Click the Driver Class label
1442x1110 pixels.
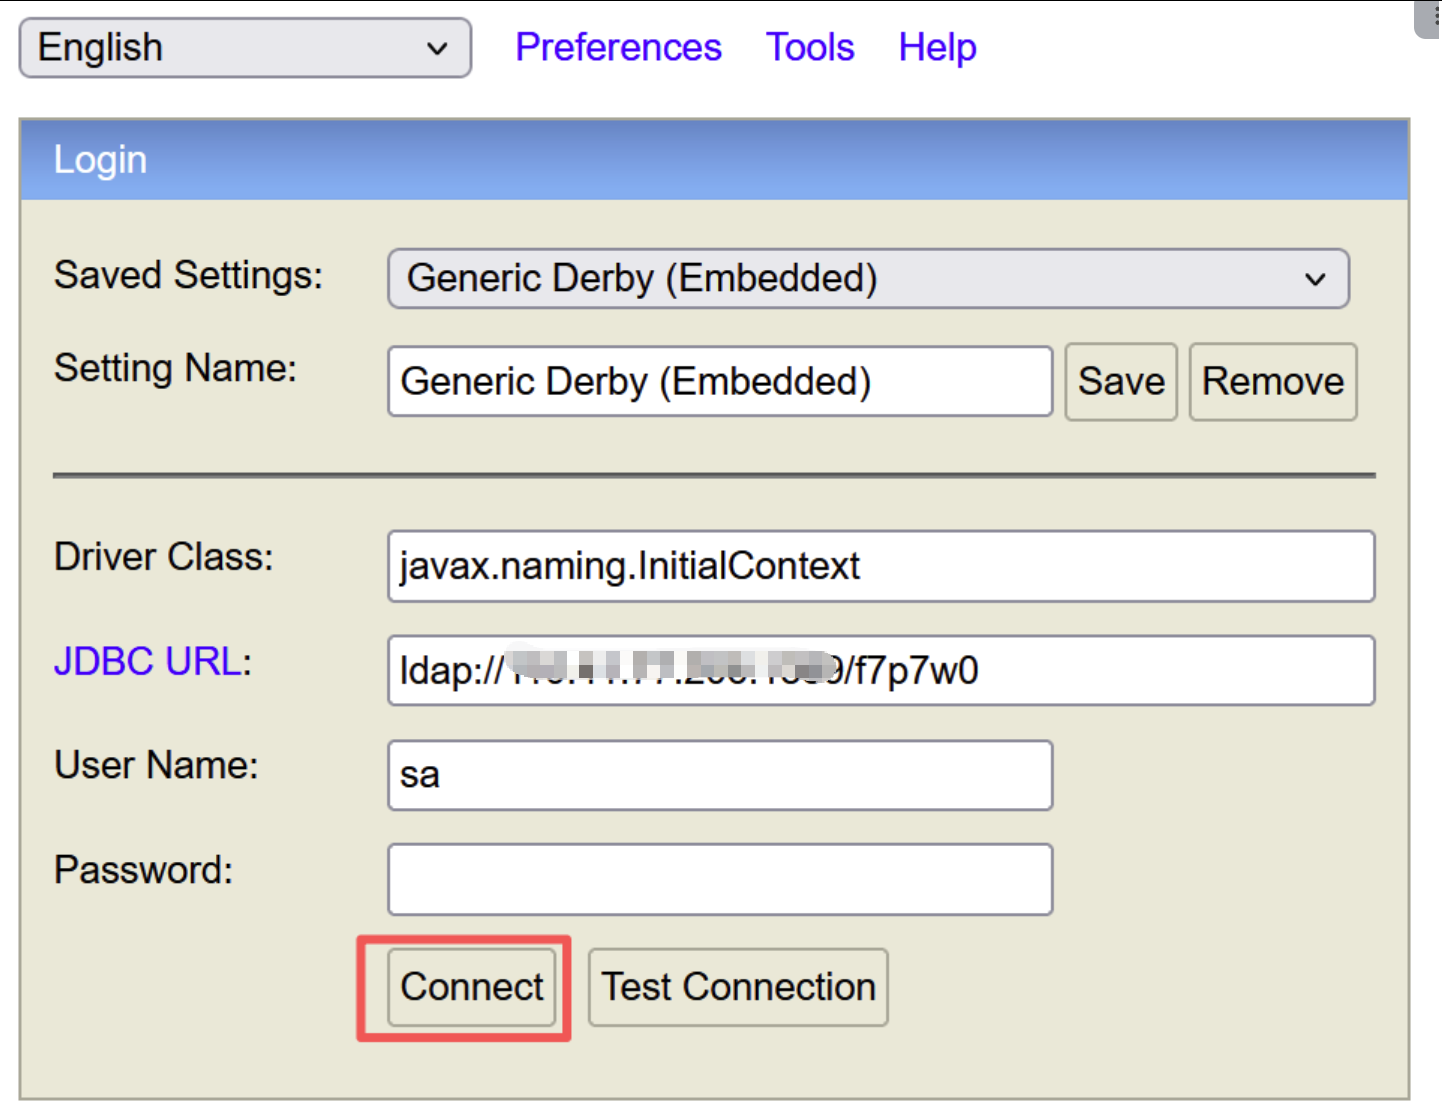(164, 557)
